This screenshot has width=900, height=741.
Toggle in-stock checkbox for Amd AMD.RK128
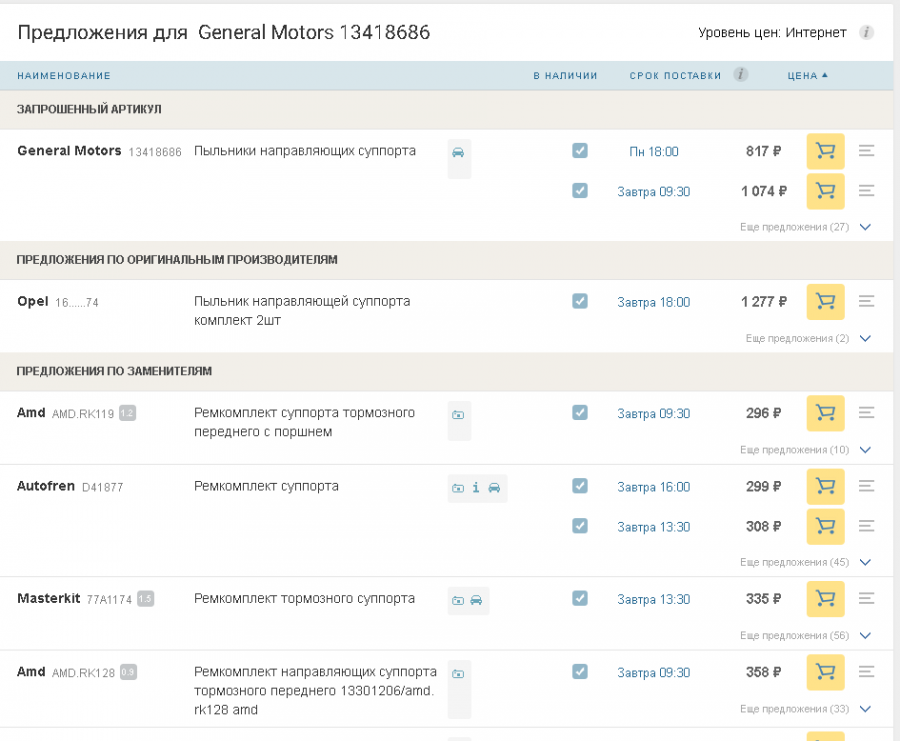(580, 672)
